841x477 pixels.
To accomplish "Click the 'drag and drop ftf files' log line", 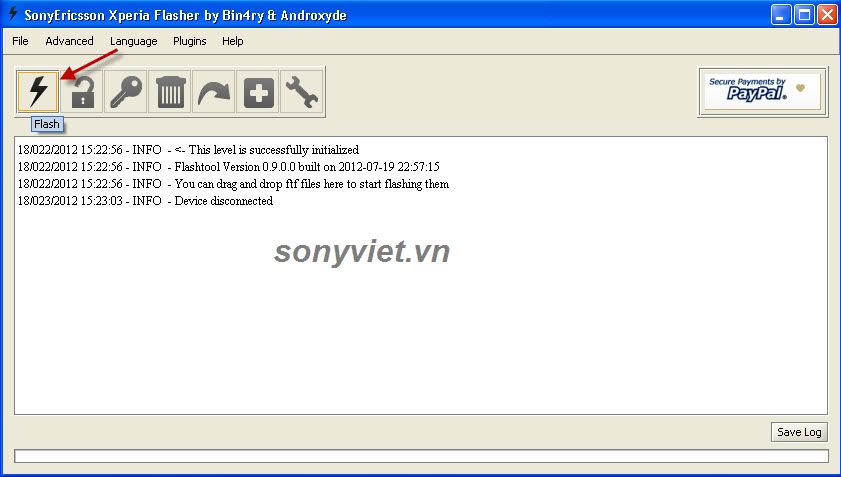I will point(233,184).
